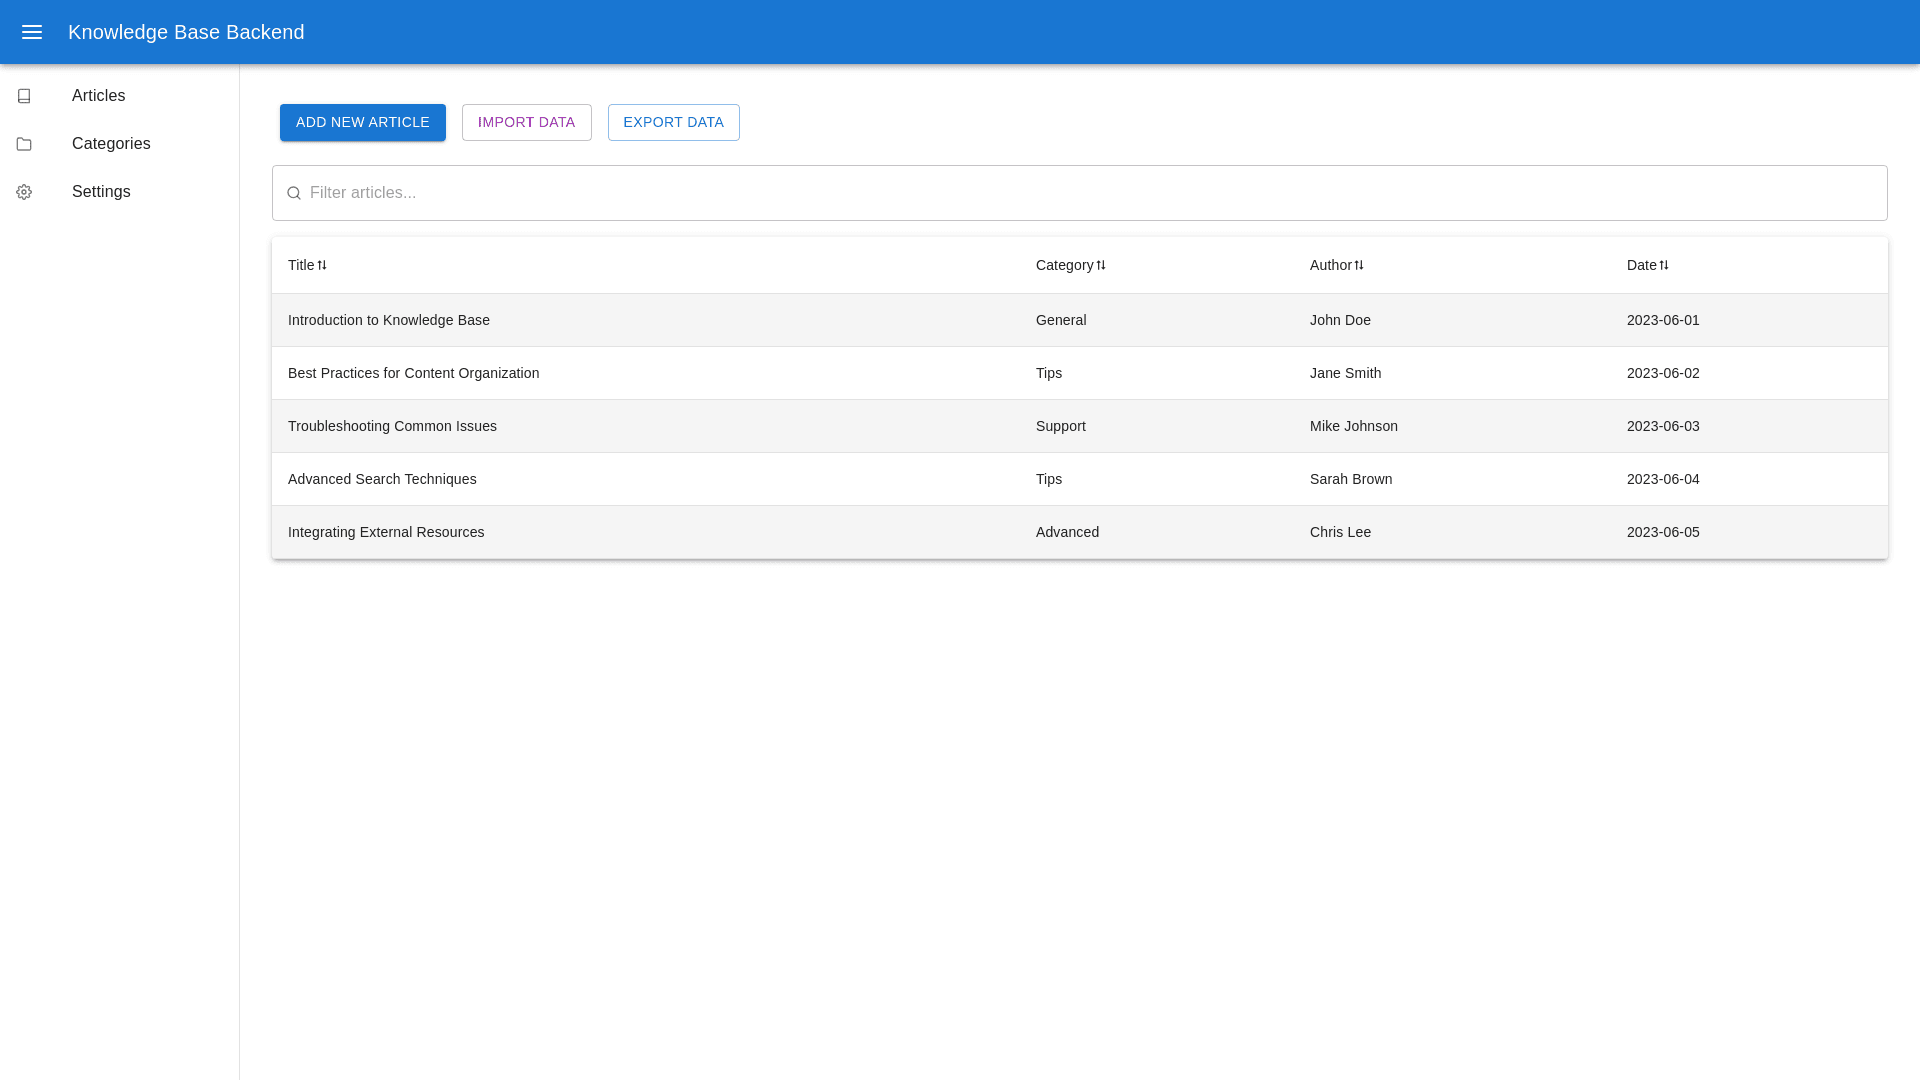This screenshot has width=1920, height=1080.
Task: Open Articles in the sidebar
Action: pos(98,96)
